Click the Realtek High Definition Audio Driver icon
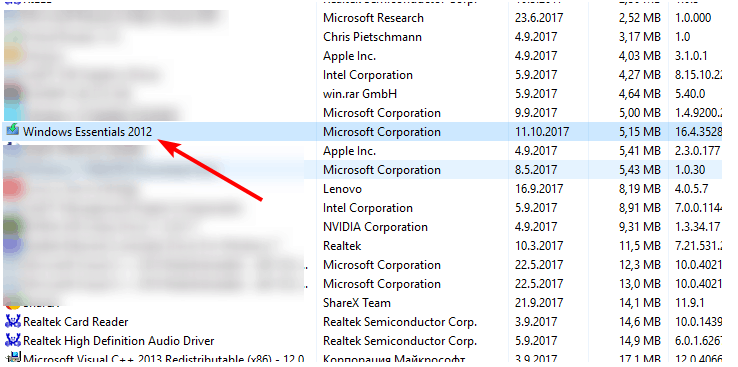The height and width of the screenshot is (367, 738). pyautogui.click(x=13, y=341)
